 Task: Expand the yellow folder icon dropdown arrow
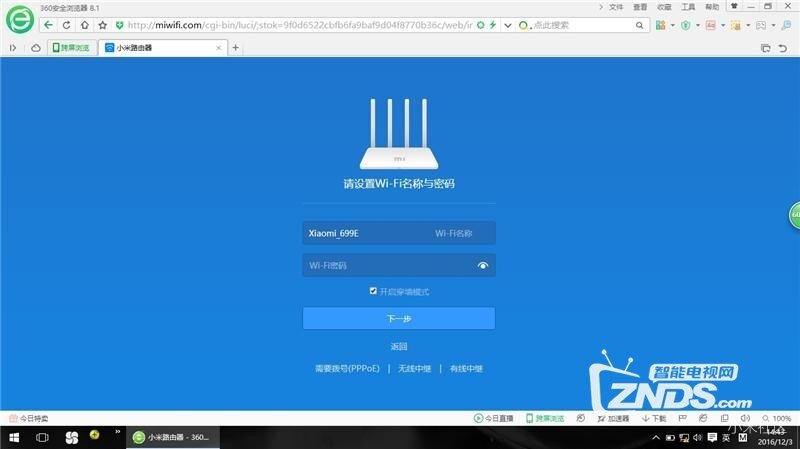(x=748, y=25)
